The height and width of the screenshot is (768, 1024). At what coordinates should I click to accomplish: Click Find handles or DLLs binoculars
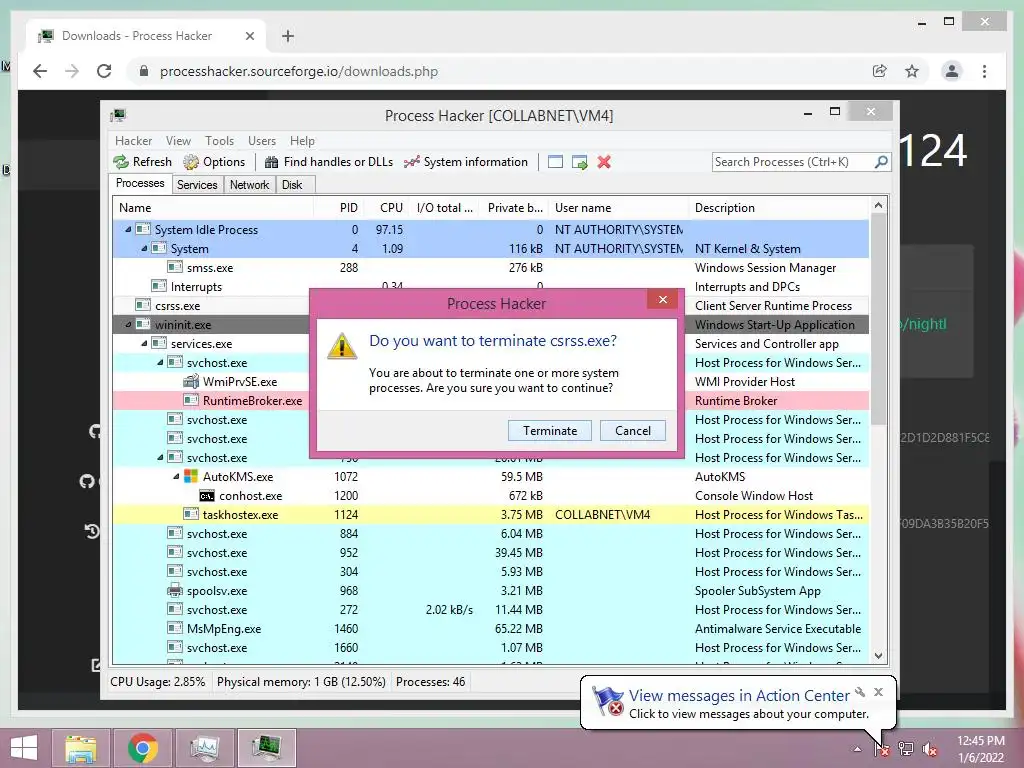271,162
